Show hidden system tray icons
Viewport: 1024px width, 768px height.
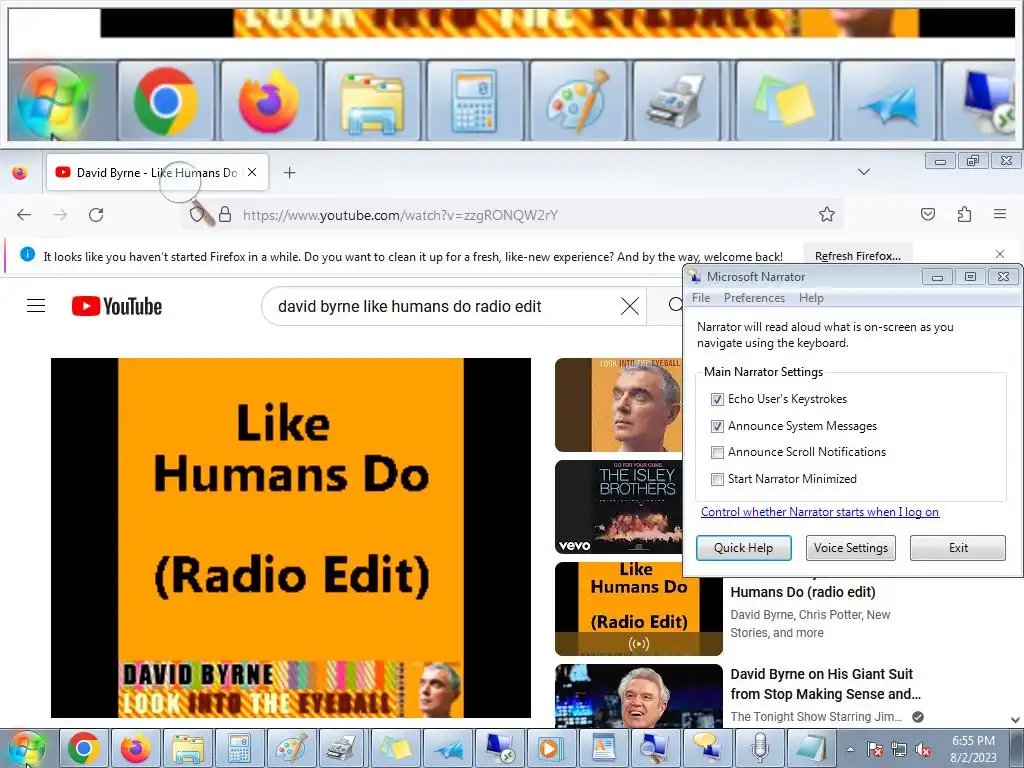[x=850, y=749]
